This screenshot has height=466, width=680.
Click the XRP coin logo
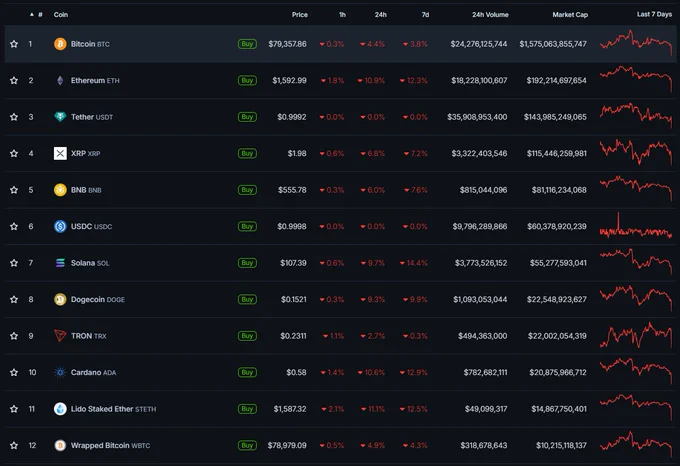[60, 153]
